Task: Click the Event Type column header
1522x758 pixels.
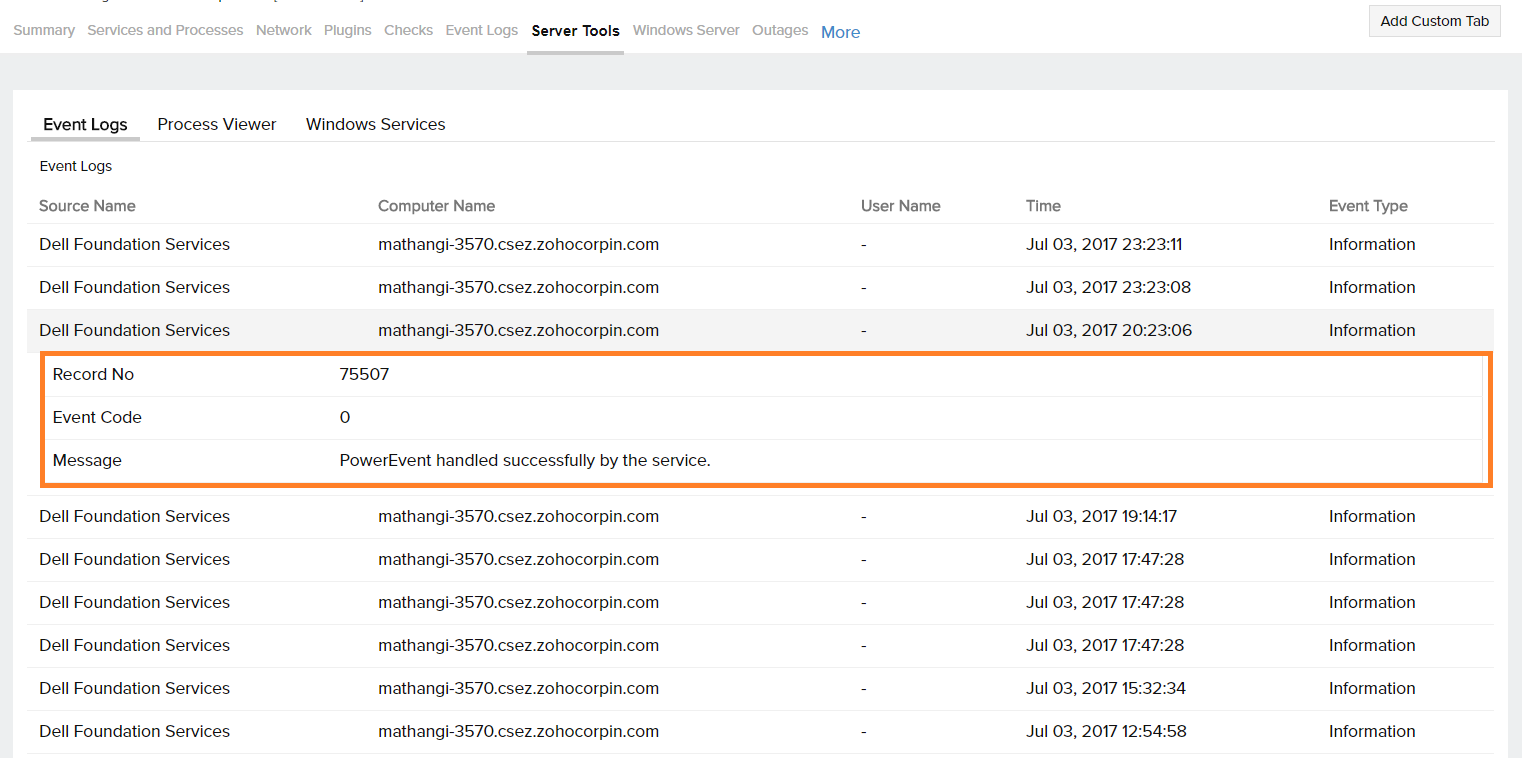Action: 1368,206
